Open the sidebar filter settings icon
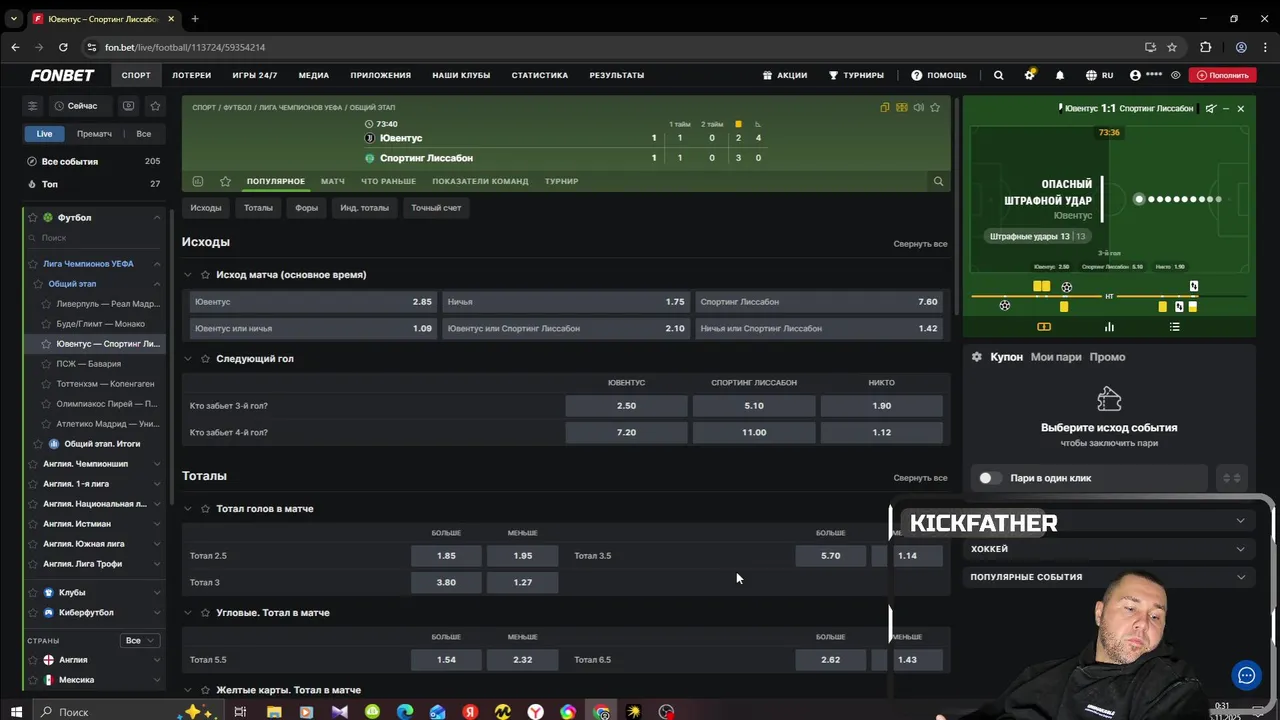 coord(32,106)
